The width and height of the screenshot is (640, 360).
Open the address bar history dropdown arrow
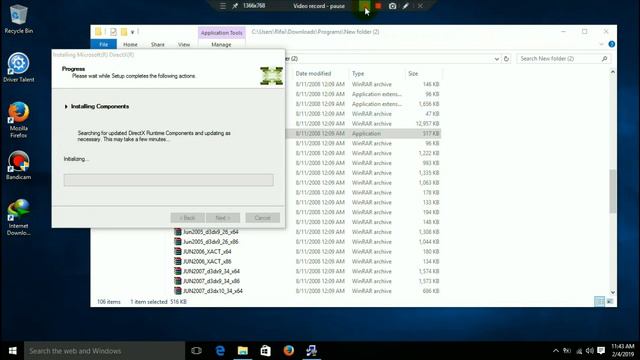(x=496, y=59)
